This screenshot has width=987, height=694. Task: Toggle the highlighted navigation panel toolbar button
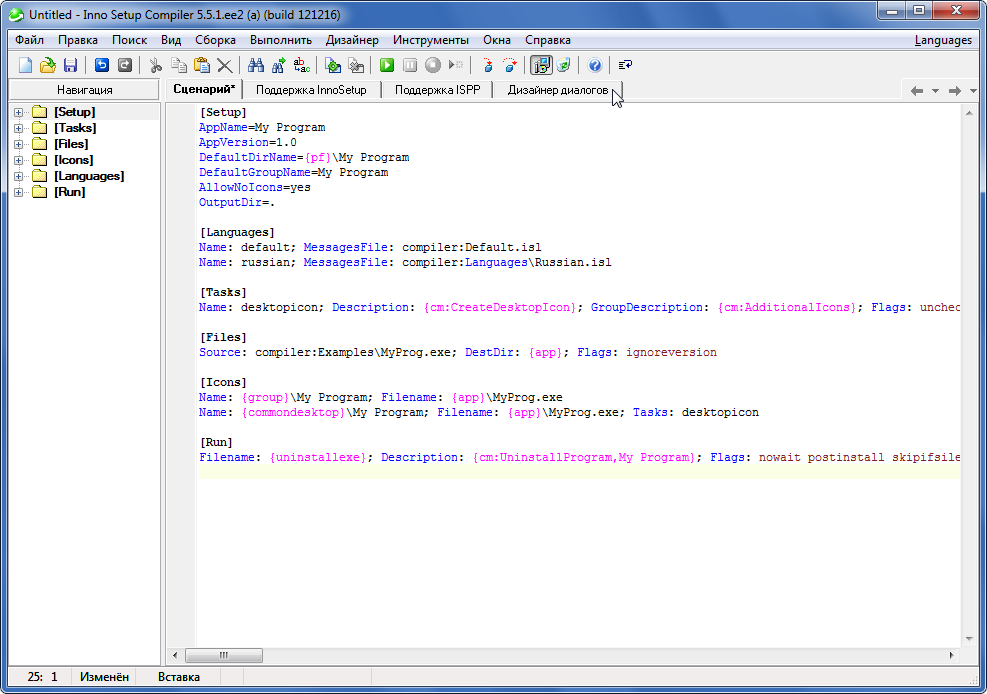[x=541, y=65]
